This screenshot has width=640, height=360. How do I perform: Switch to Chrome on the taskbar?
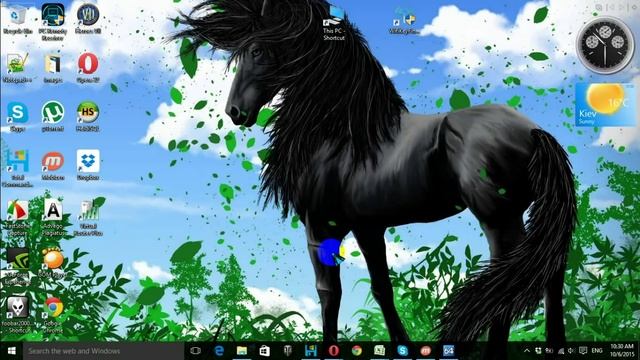click(357, 351)
